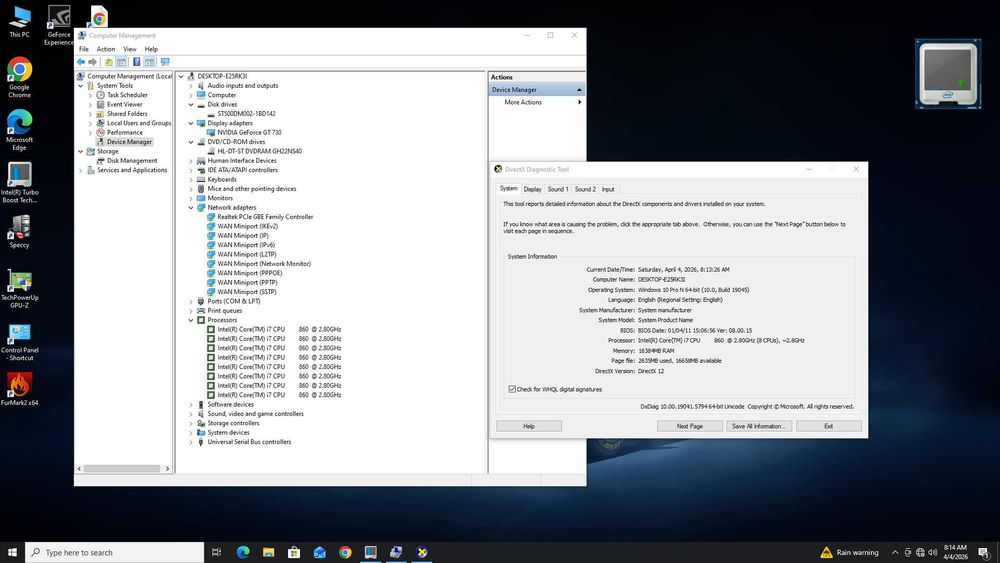Screen dimensions: 1000x563
Task: Open File Explorer from the taskbar
Action: click(x=268, y=552)
